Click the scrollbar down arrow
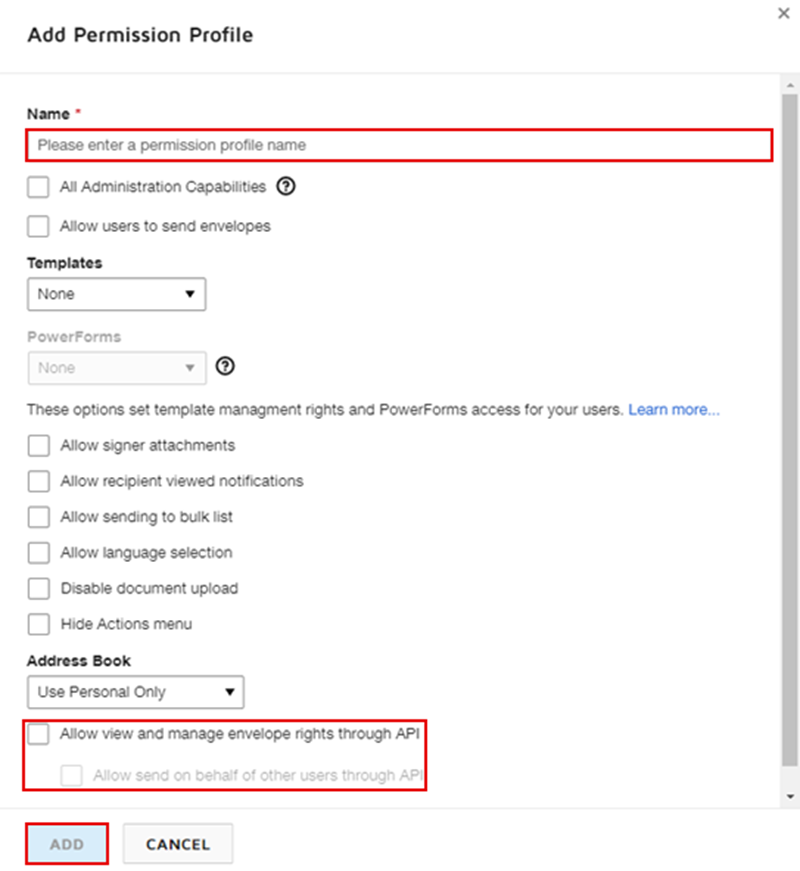The height and width of the screenshot is (871, 800). (790, 797)
